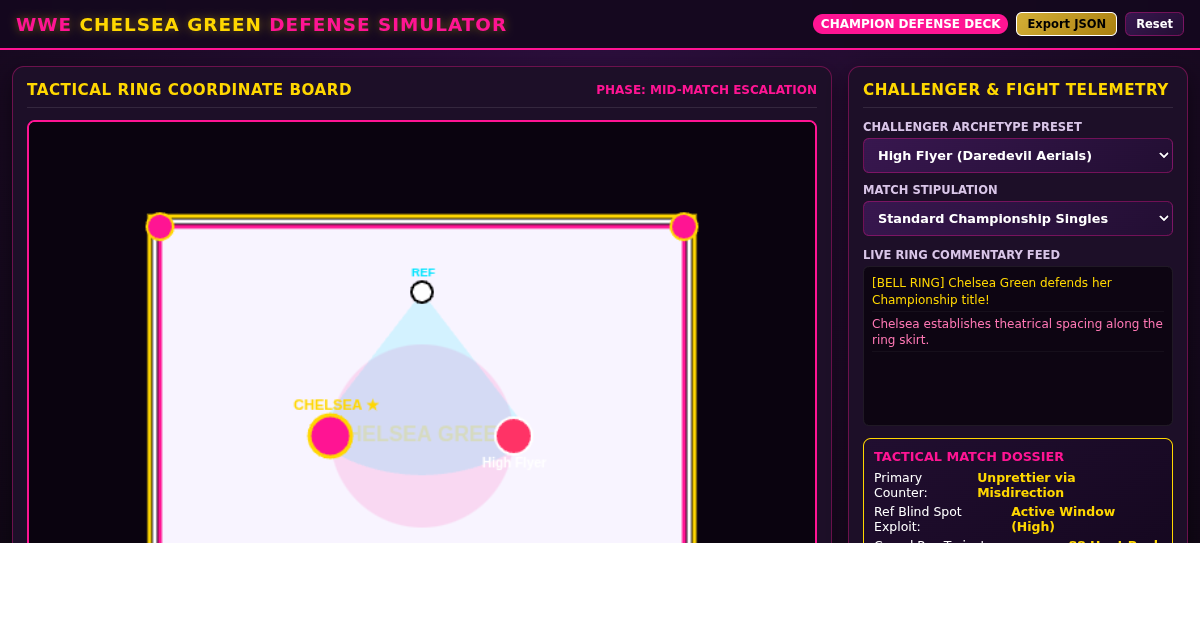Click the Champion Defense Deck badge
The height and width of the screenshot is (630, 1200).
910,24
